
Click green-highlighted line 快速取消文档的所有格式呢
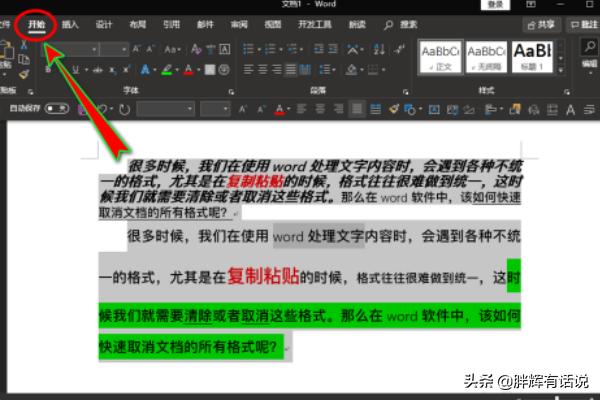188,347
